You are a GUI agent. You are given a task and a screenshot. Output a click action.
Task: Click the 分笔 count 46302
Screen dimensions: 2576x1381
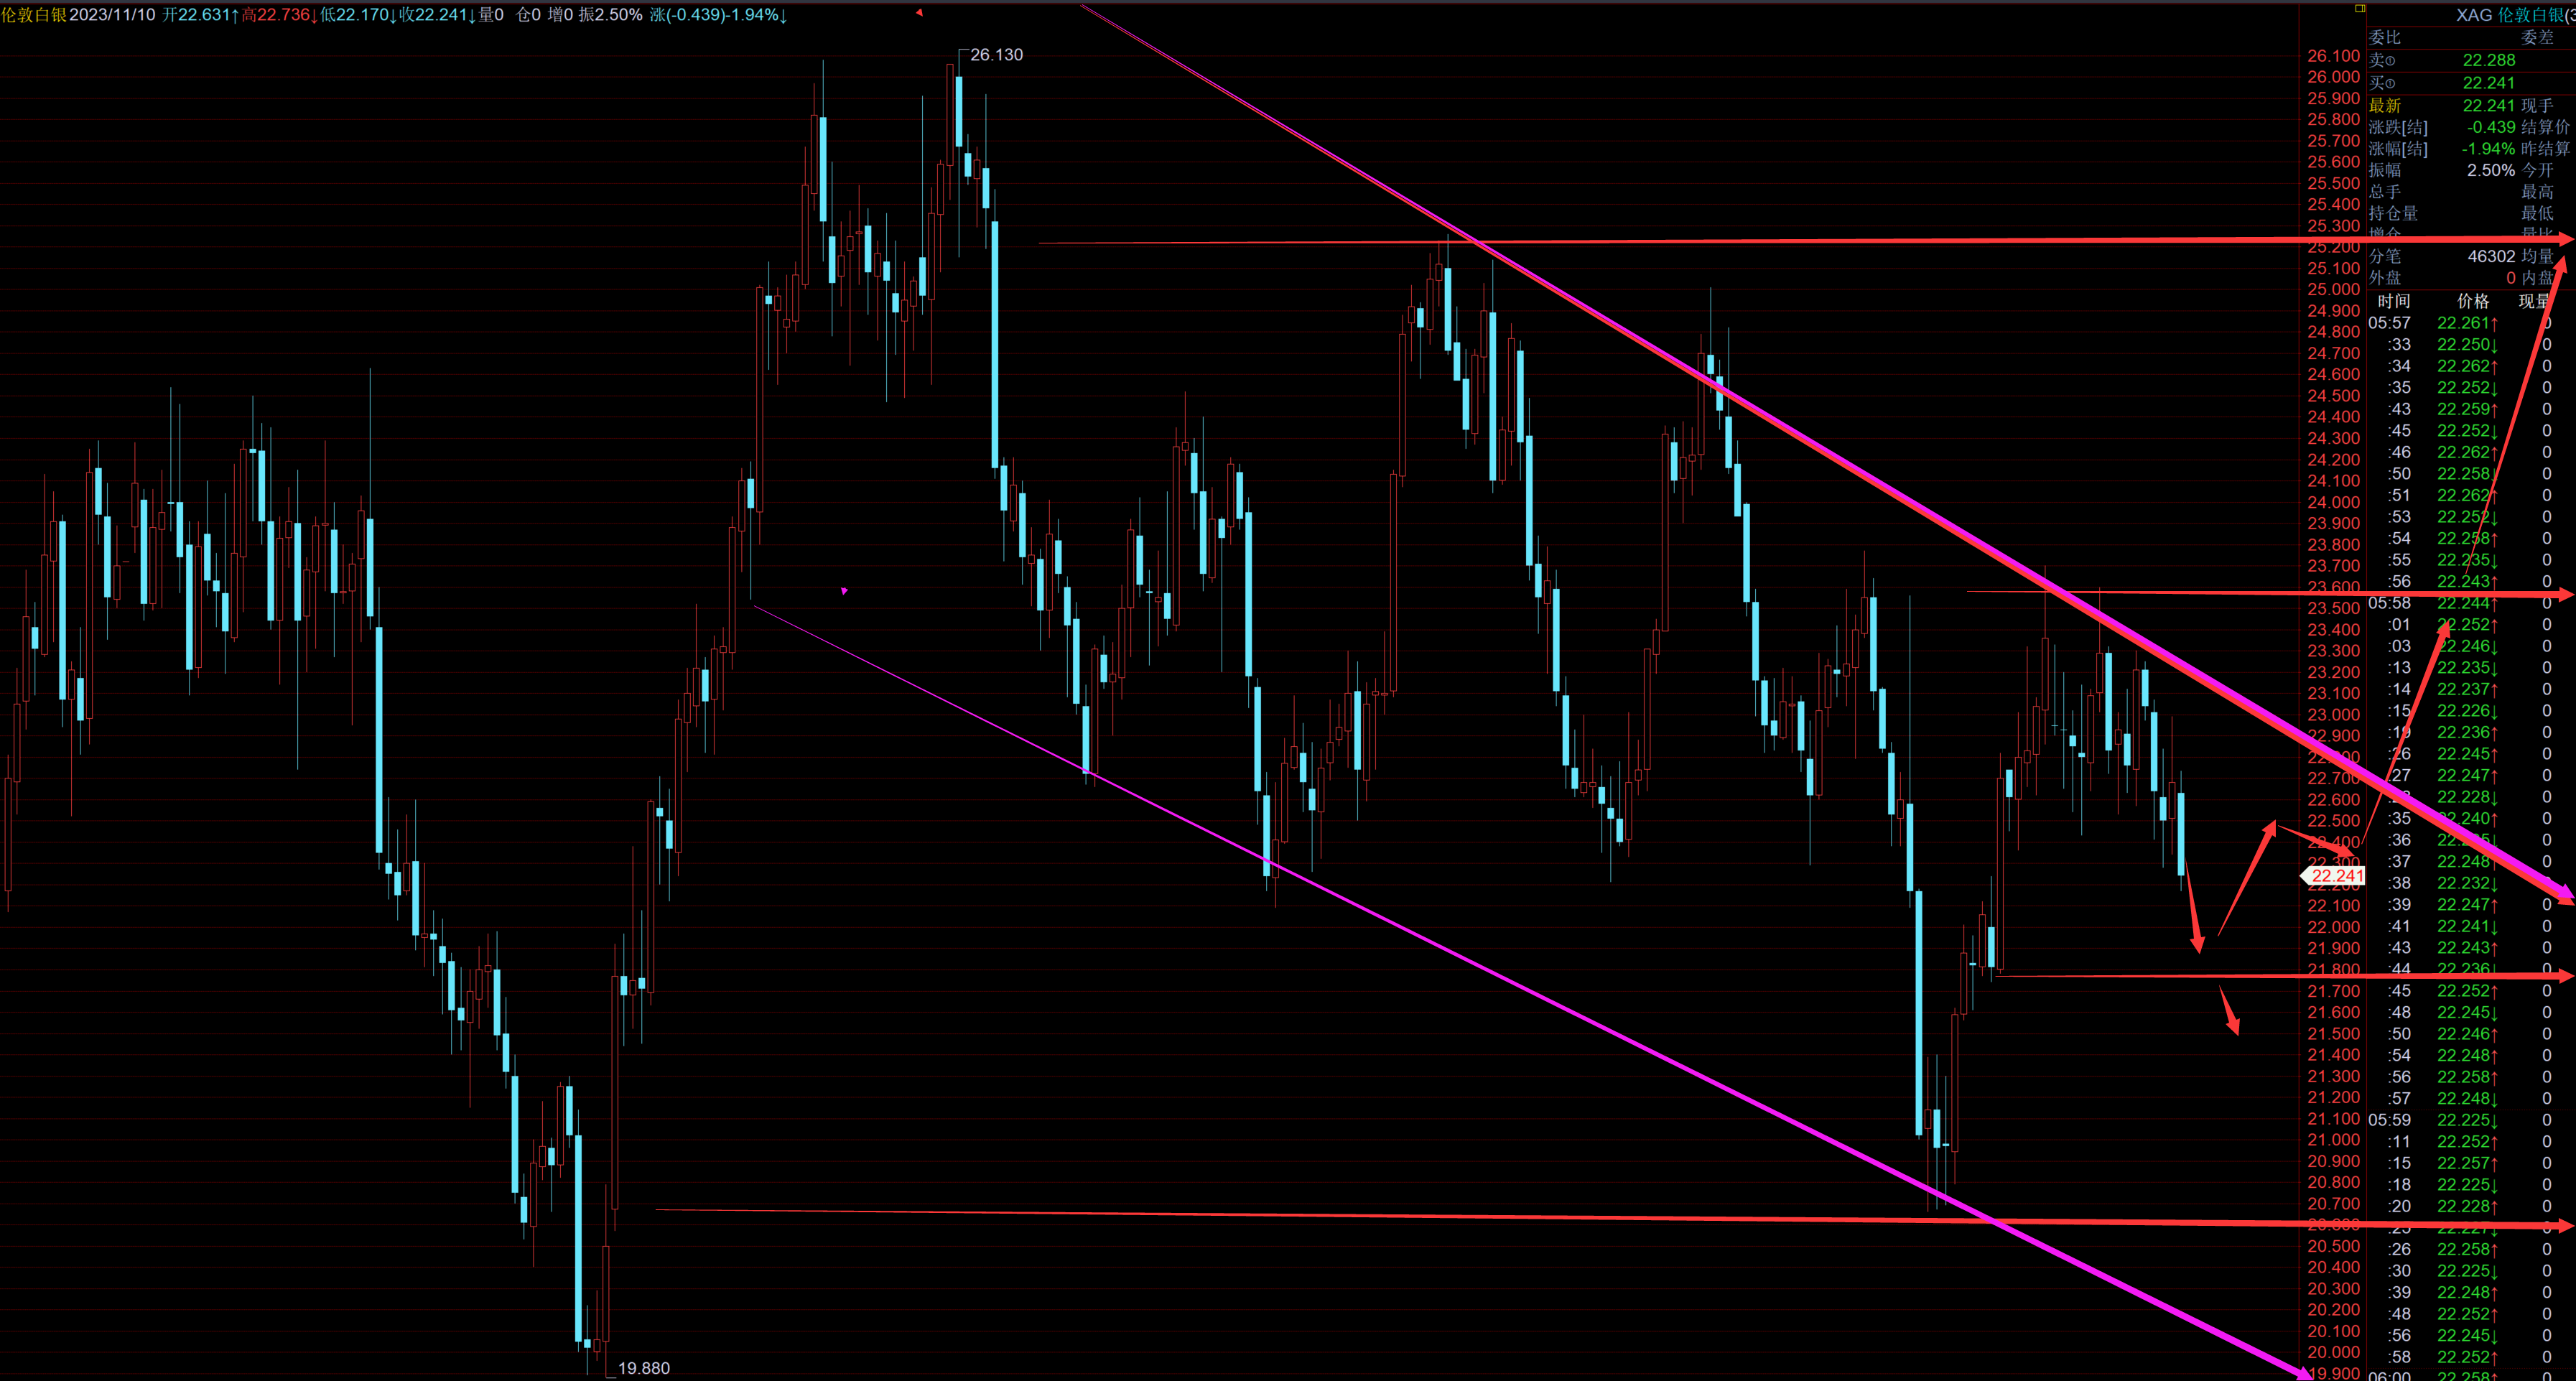tap(2491, 256)
